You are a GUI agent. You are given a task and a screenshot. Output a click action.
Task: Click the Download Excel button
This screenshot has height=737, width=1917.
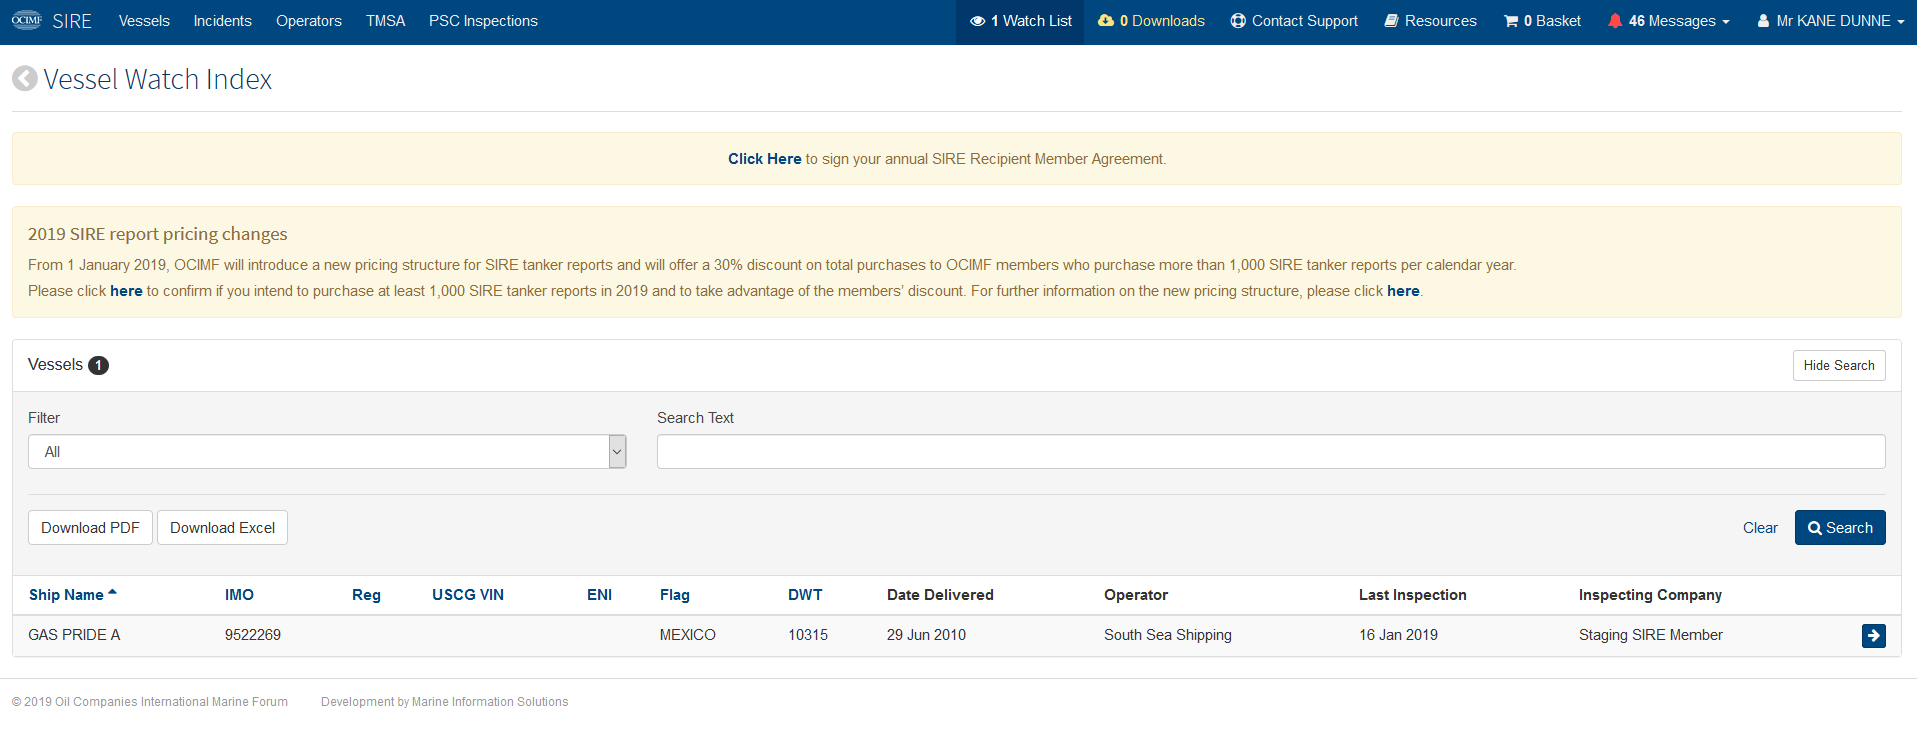tap(222, 528)
